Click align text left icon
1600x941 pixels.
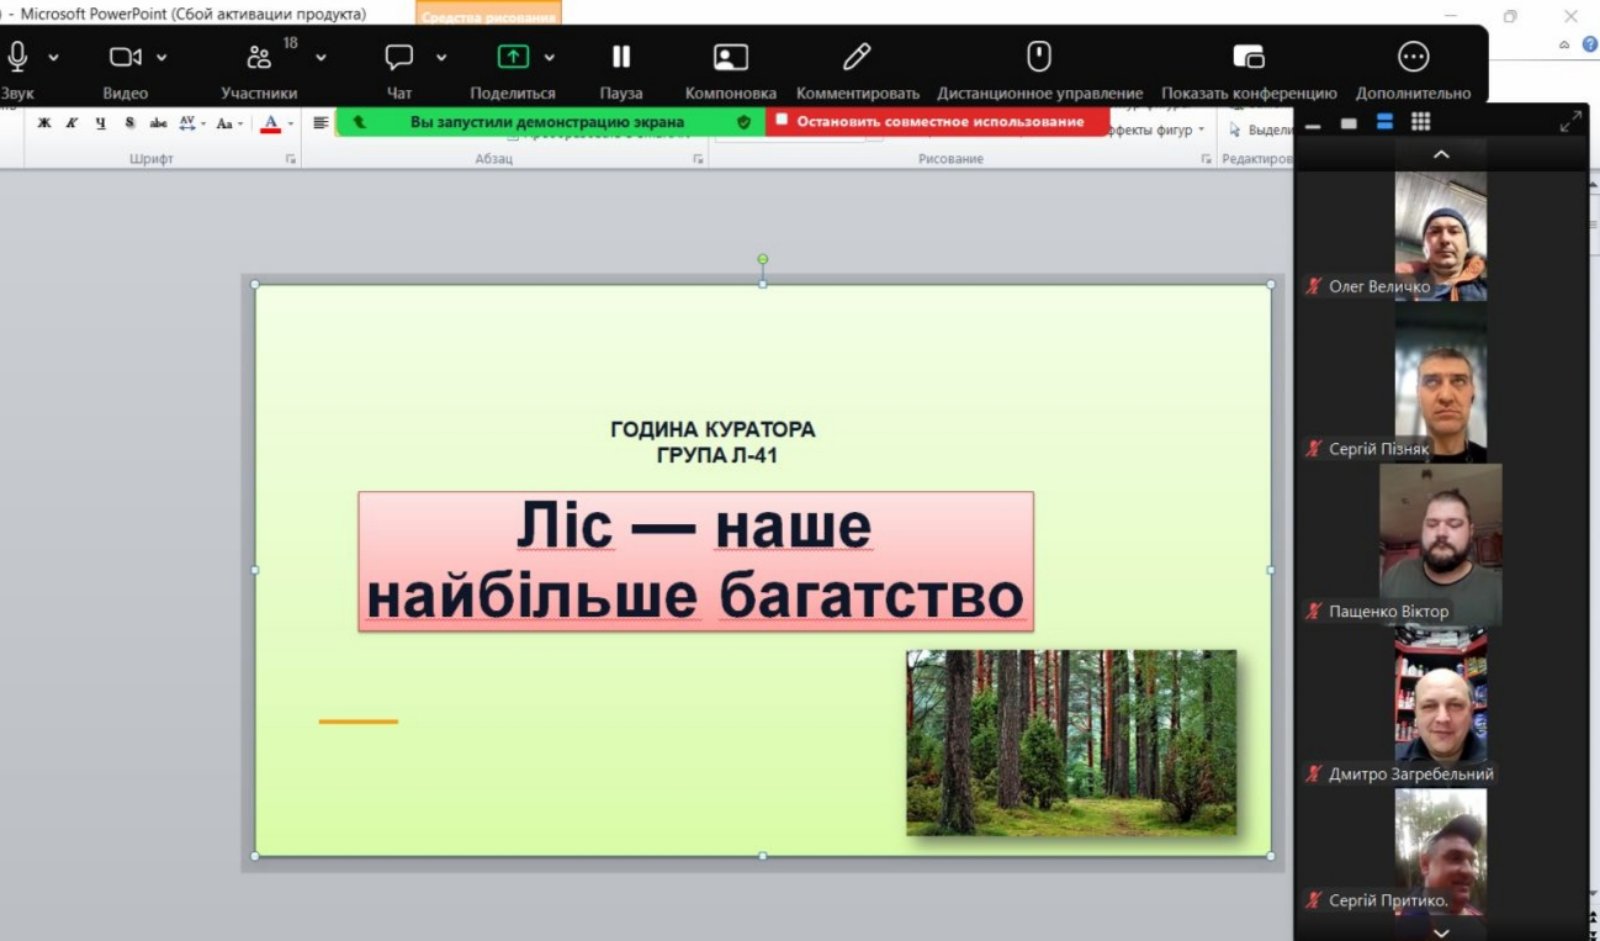click(320, 123)
